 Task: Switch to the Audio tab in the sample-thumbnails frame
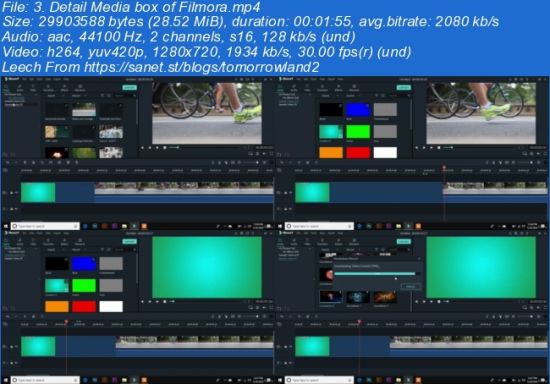20,88
